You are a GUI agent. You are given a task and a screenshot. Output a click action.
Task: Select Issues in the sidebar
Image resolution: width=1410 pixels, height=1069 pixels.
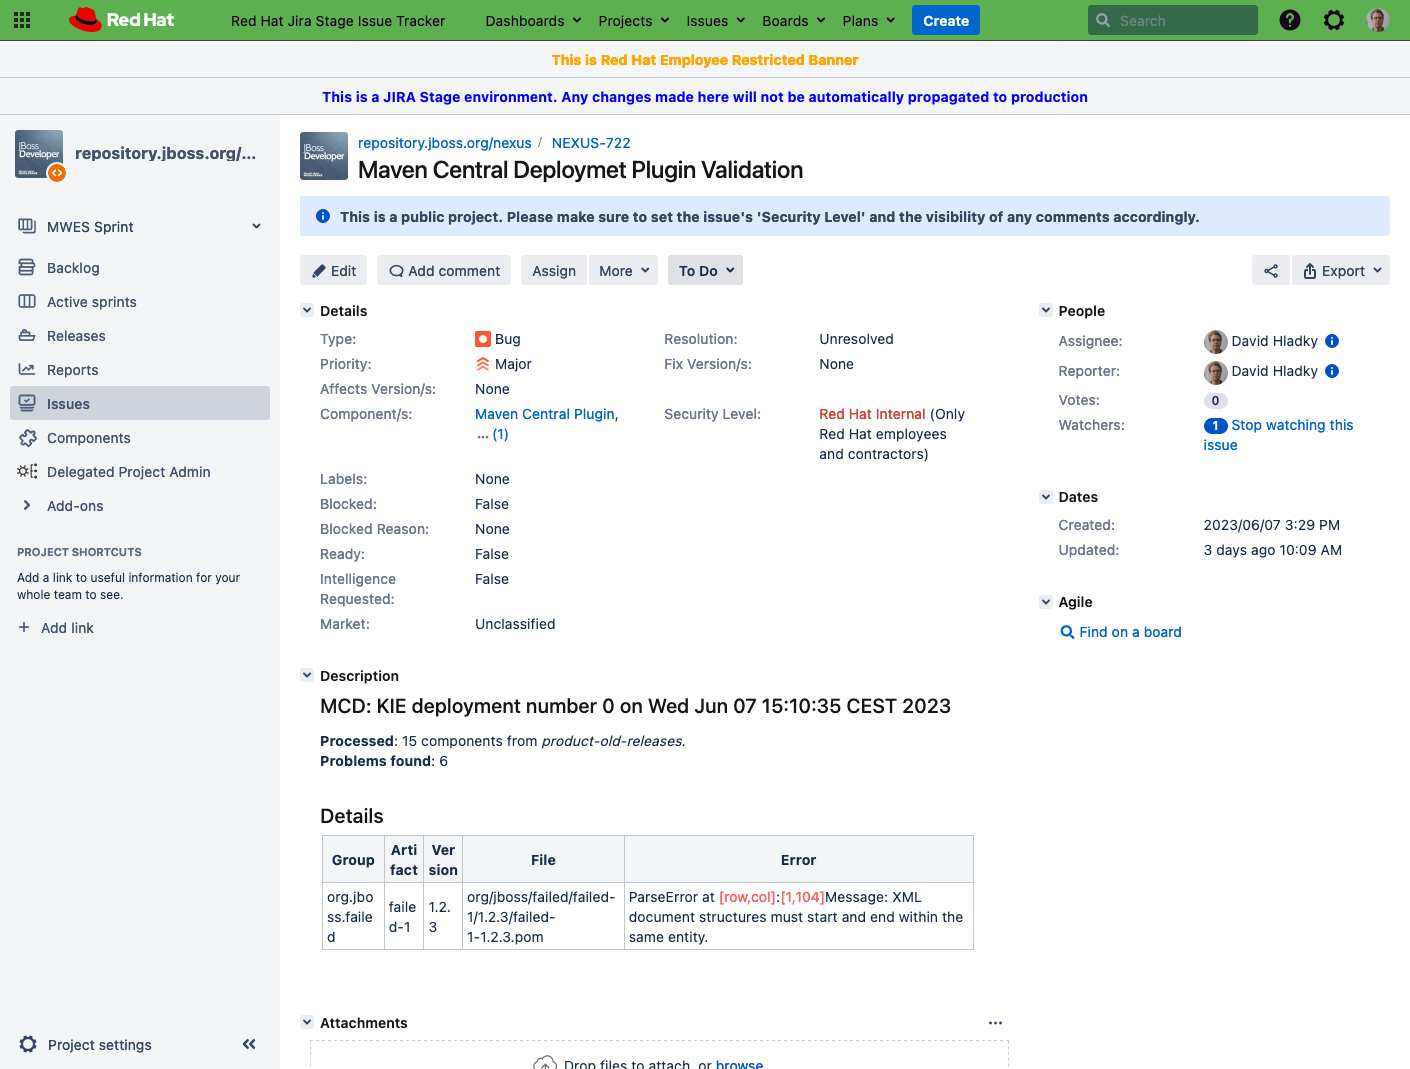pos(140,403)
